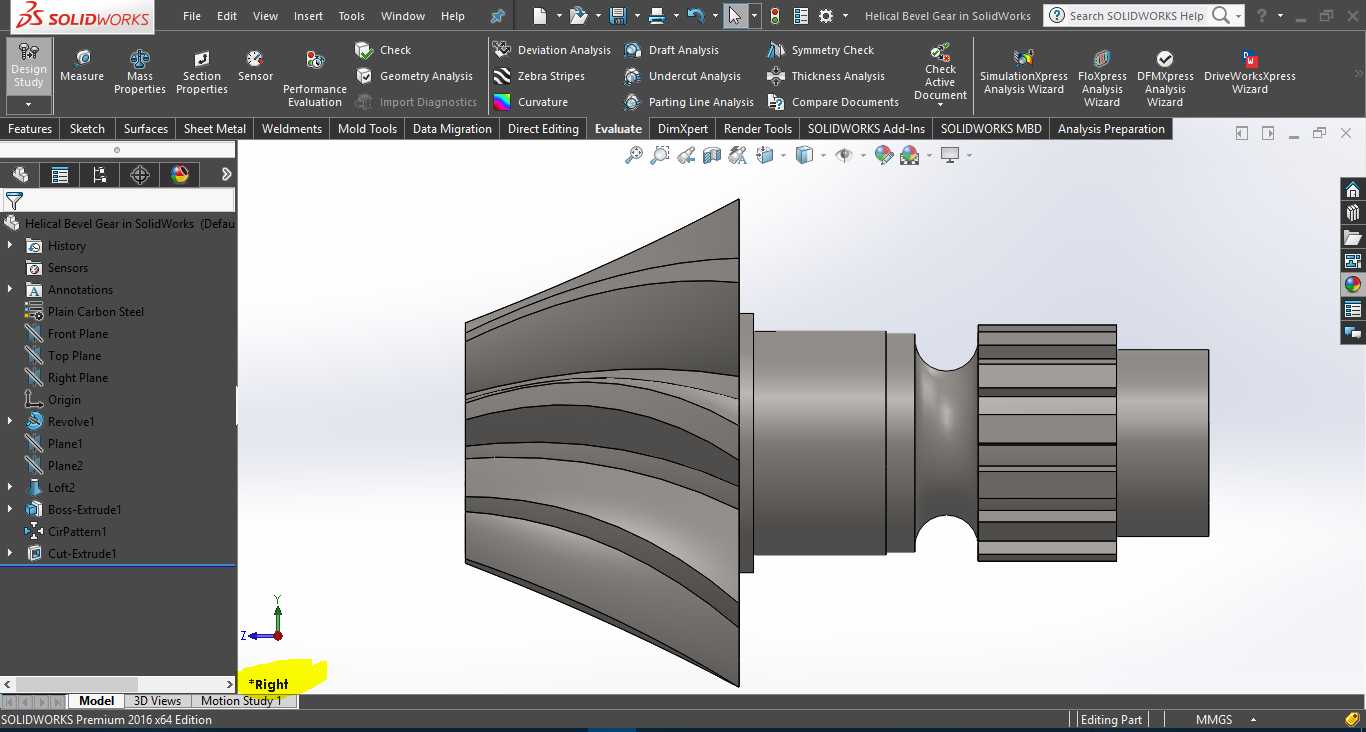Click the Motion Study 1 tab
The height and width of the screenshot is (732, 1366).
241,701
